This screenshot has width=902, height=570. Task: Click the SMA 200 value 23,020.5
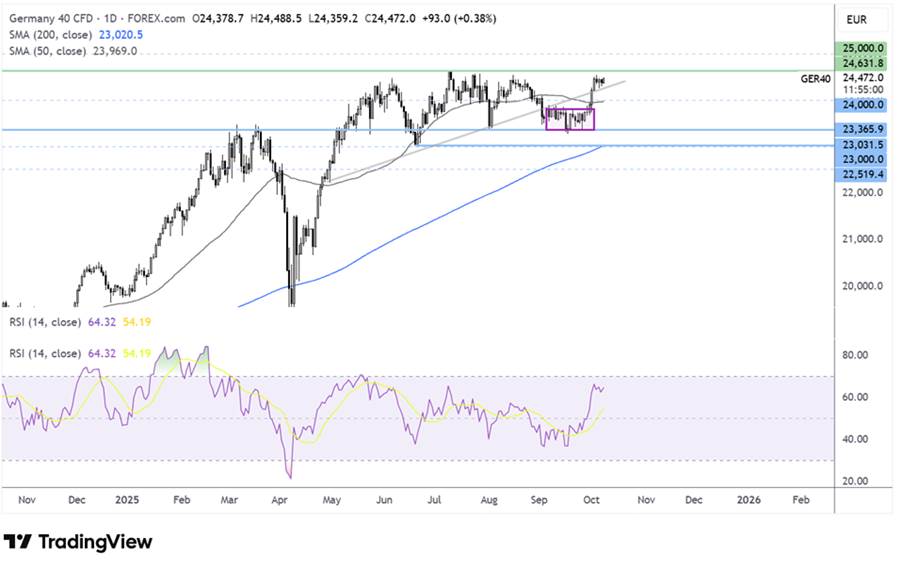click(121, 34)
